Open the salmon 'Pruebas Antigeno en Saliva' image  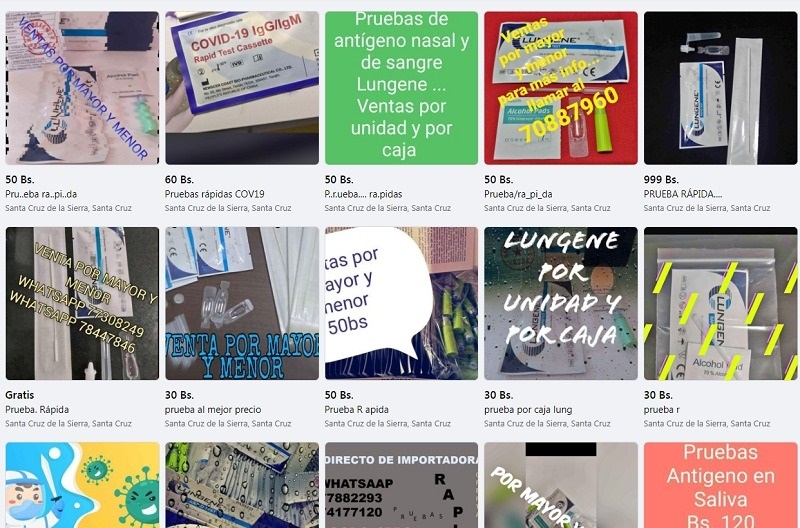(x=720, y=485)
